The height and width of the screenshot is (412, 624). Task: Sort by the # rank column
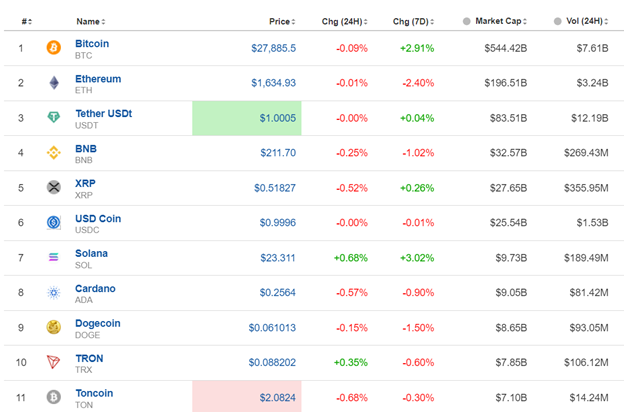coord(27,21)
